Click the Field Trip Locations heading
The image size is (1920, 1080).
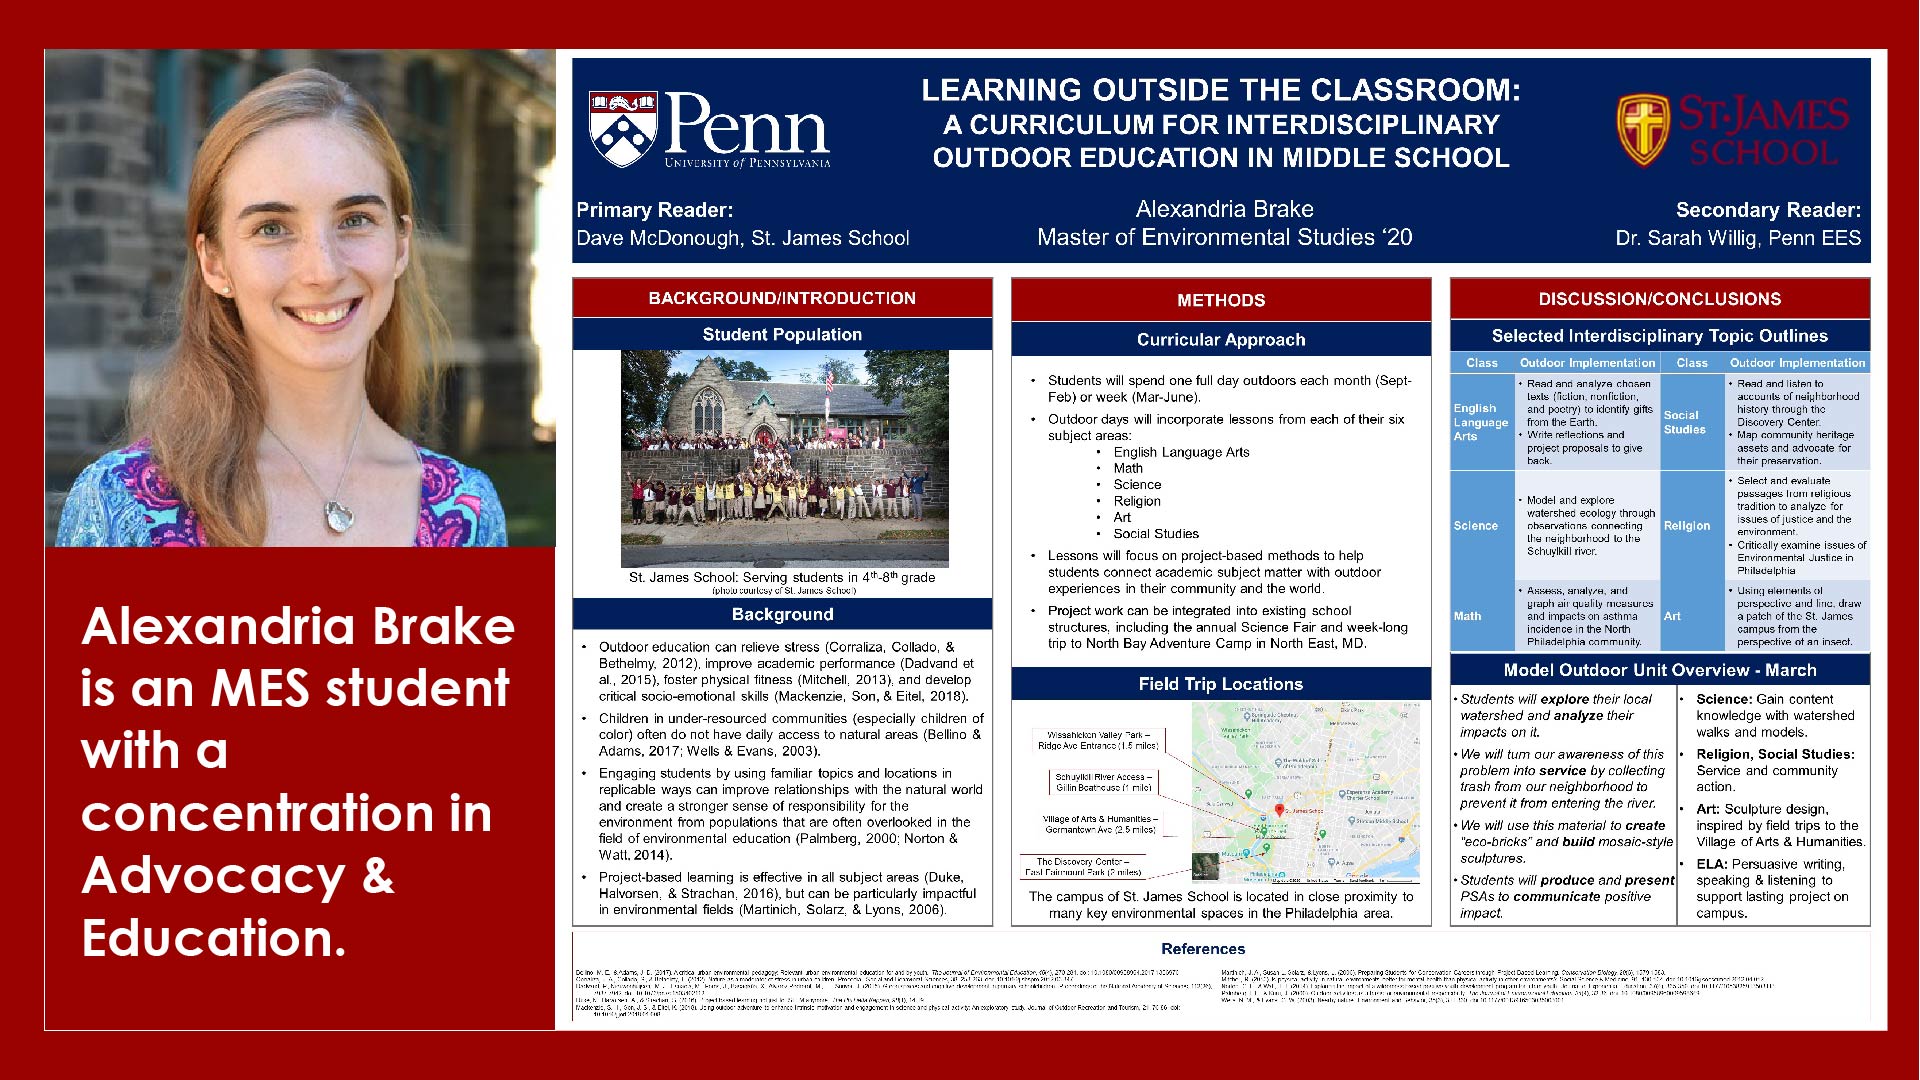coord(1220,684)
